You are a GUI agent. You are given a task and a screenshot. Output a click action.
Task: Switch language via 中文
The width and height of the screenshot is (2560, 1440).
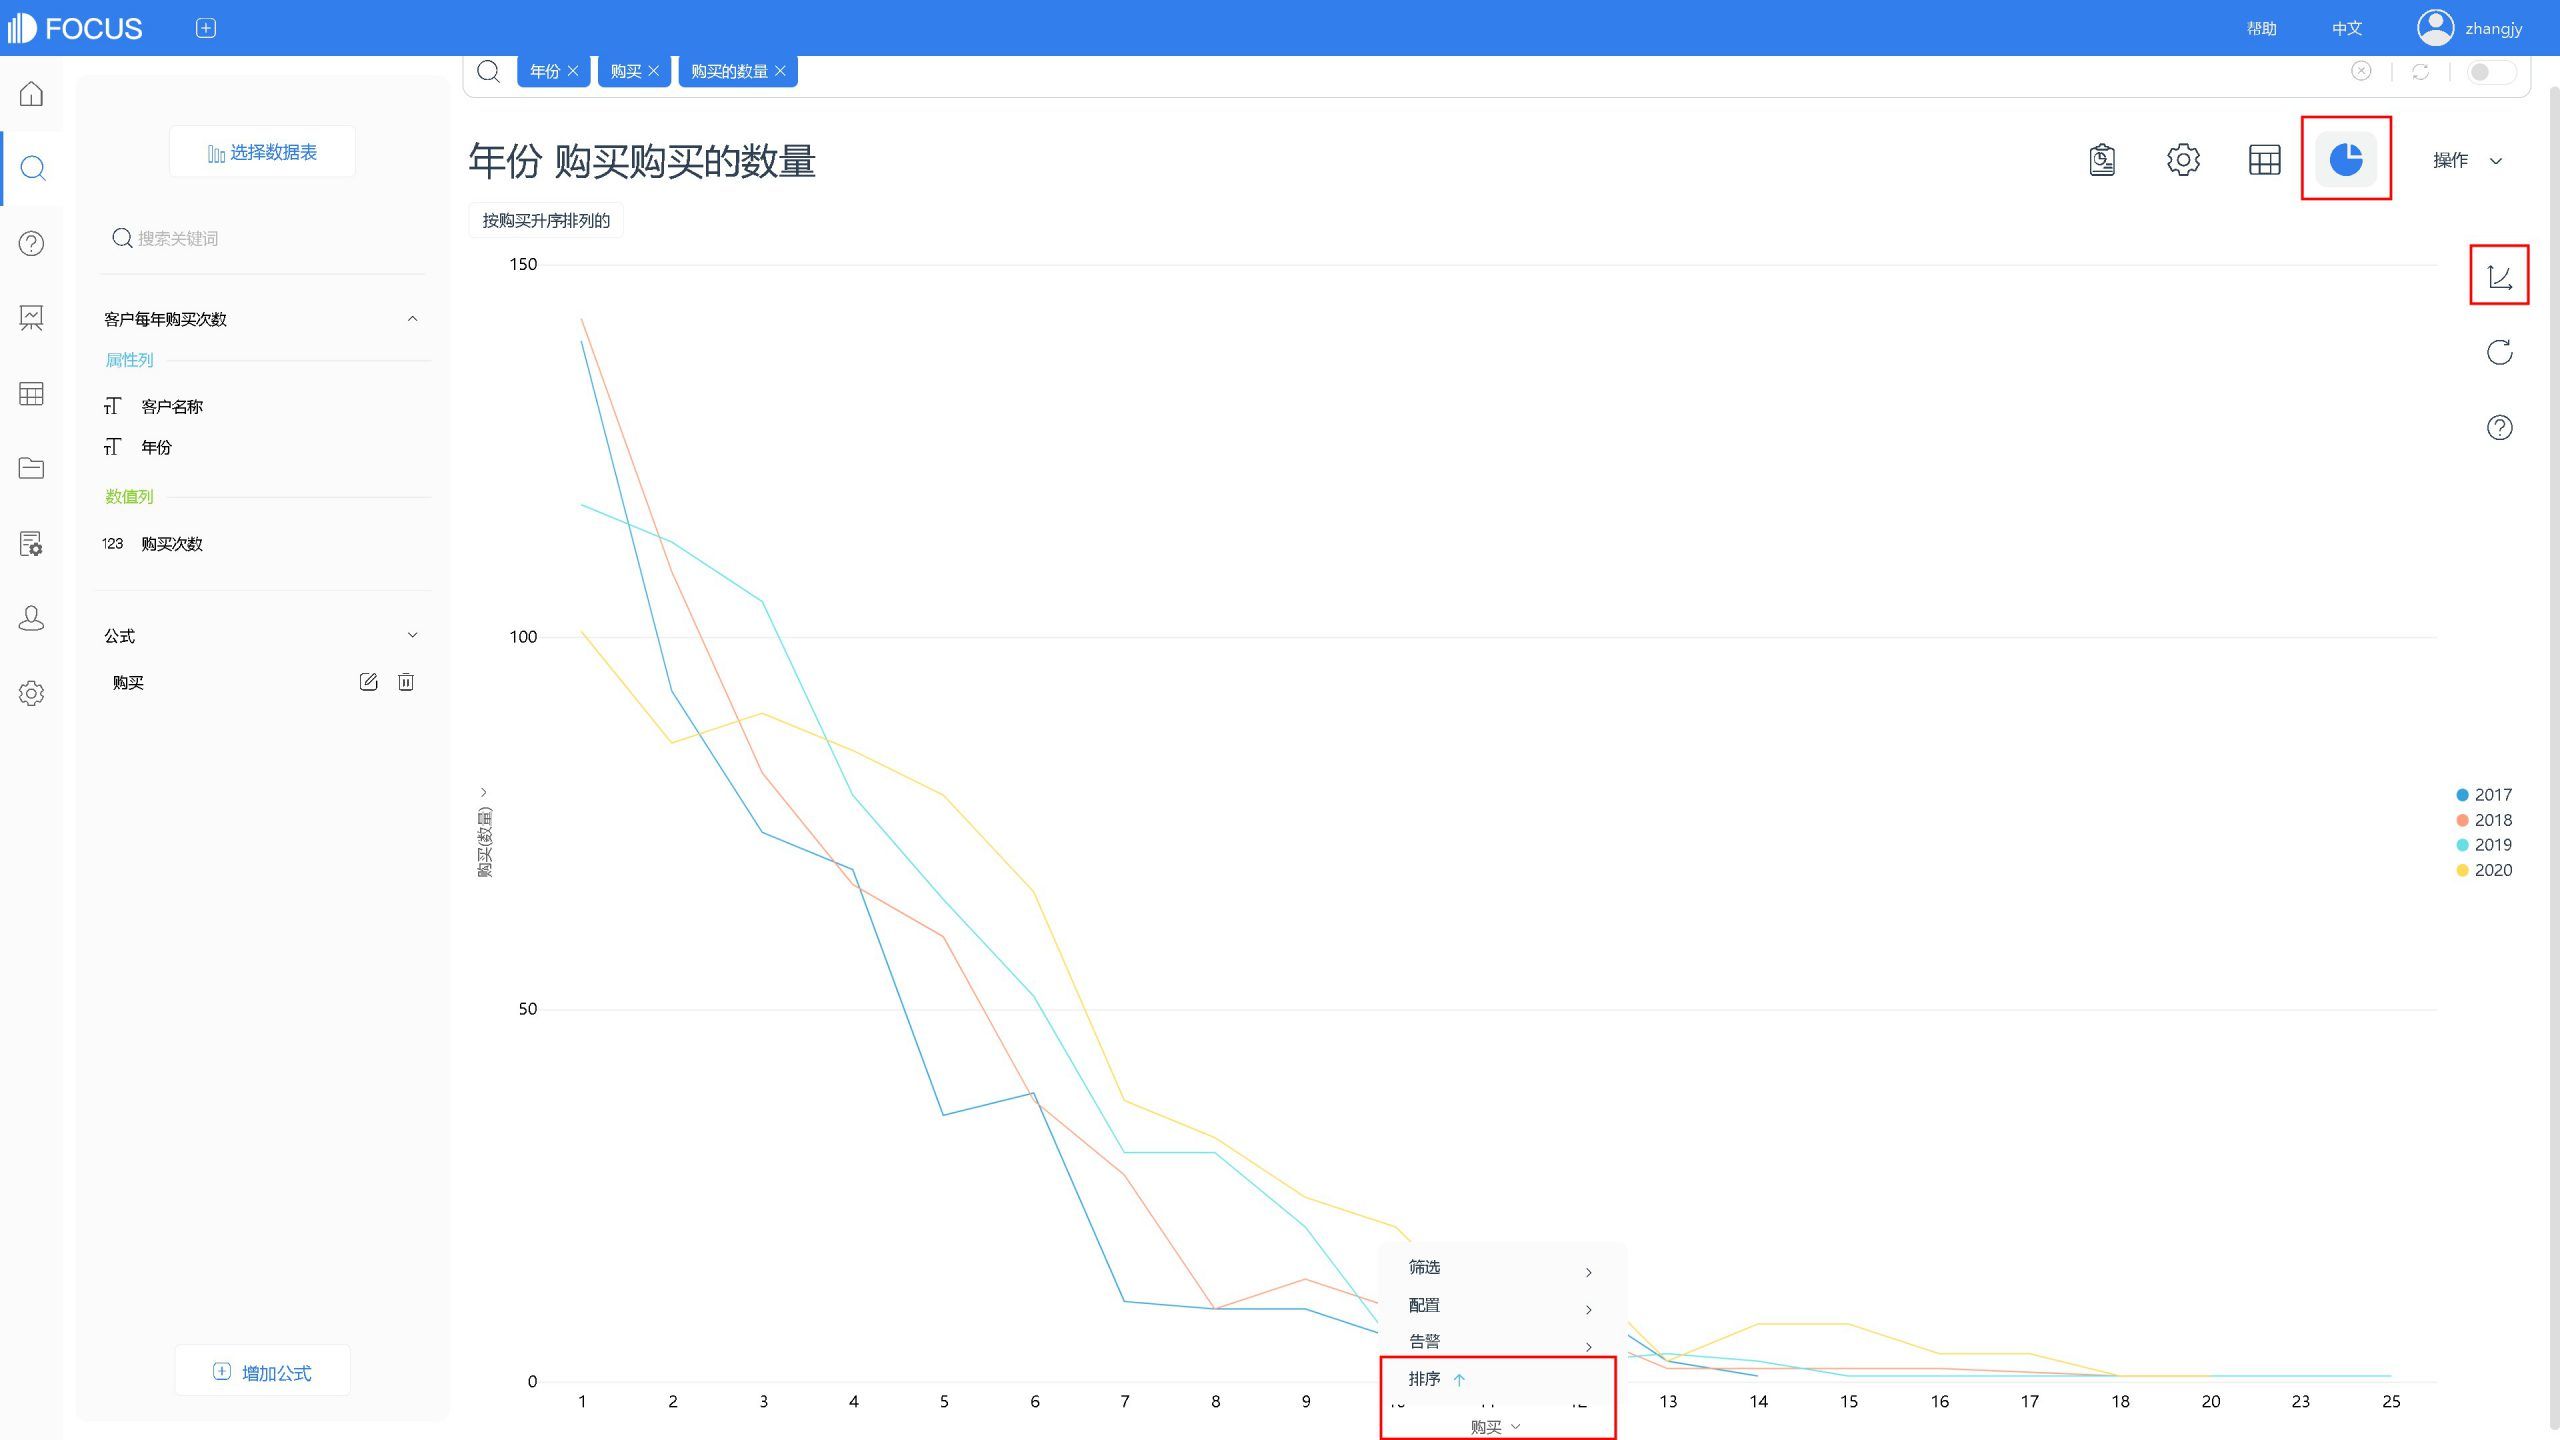[x=2347, y=28]
